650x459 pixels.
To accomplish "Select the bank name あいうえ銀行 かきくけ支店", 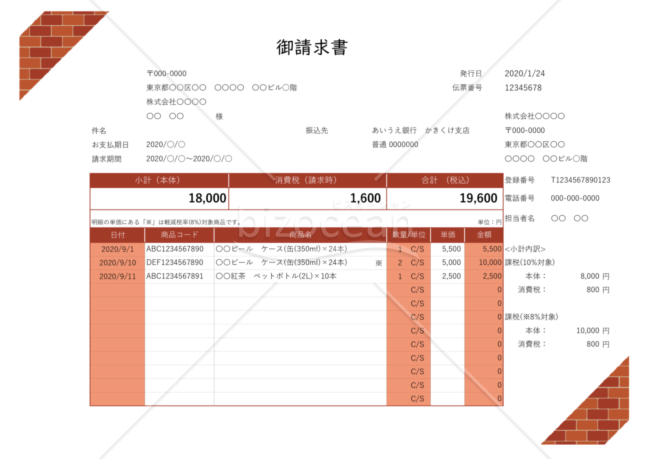I will (x=420, y=131).
